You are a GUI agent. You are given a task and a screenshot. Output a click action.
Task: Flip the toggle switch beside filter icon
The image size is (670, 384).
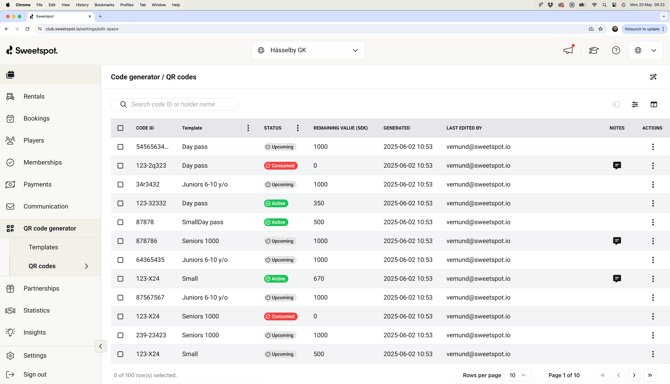click(x=616, y=104)
